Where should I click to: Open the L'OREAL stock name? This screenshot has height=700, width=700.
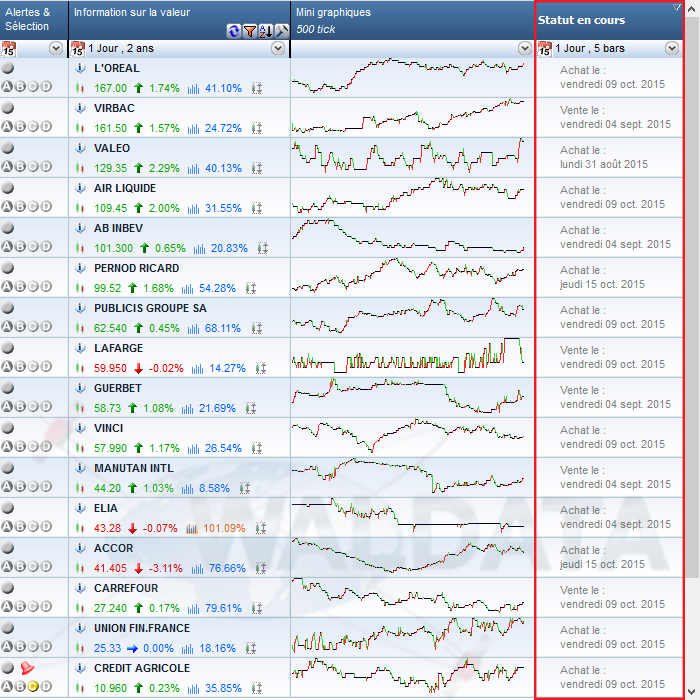pos(117,68)
